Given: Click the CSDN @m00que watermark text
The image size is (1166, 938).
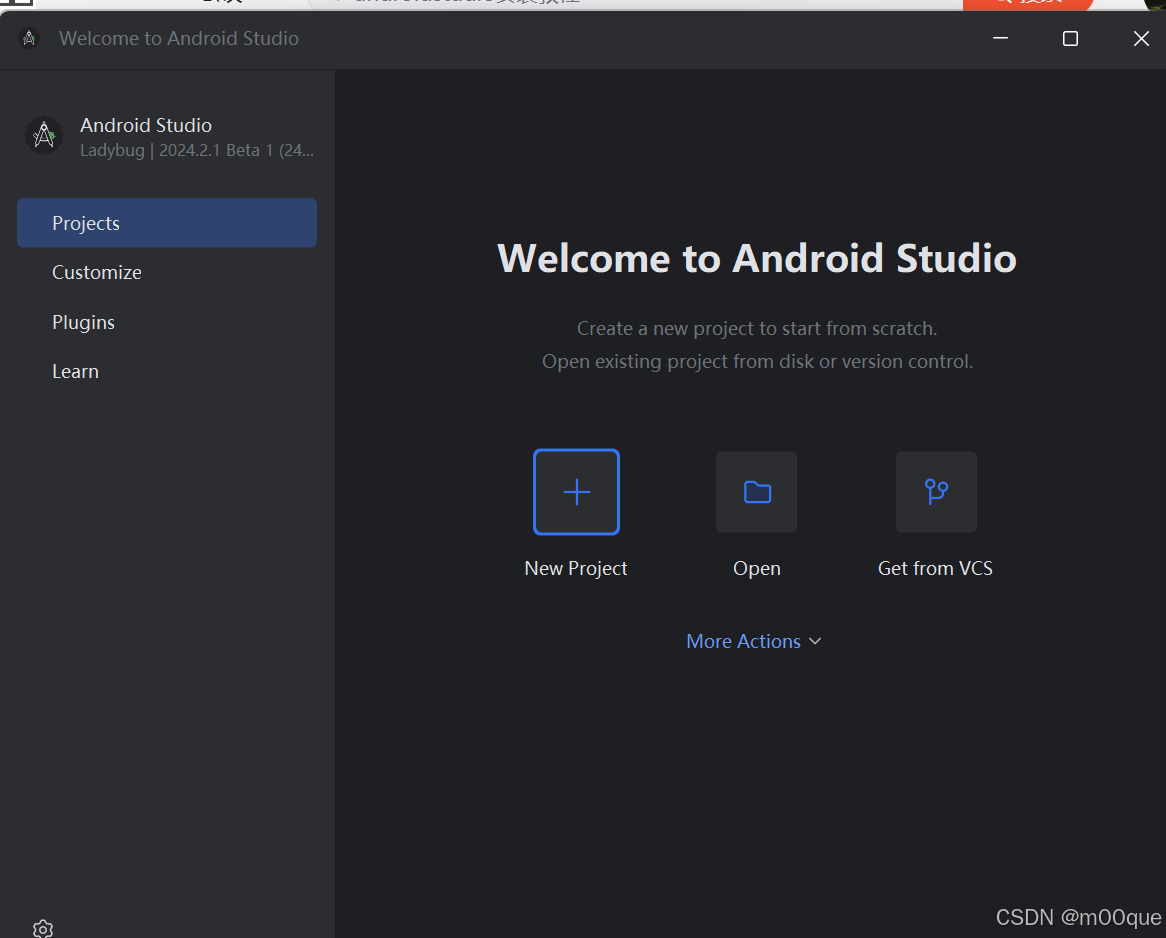Looking at the screenshot, I should (1078, 917).
